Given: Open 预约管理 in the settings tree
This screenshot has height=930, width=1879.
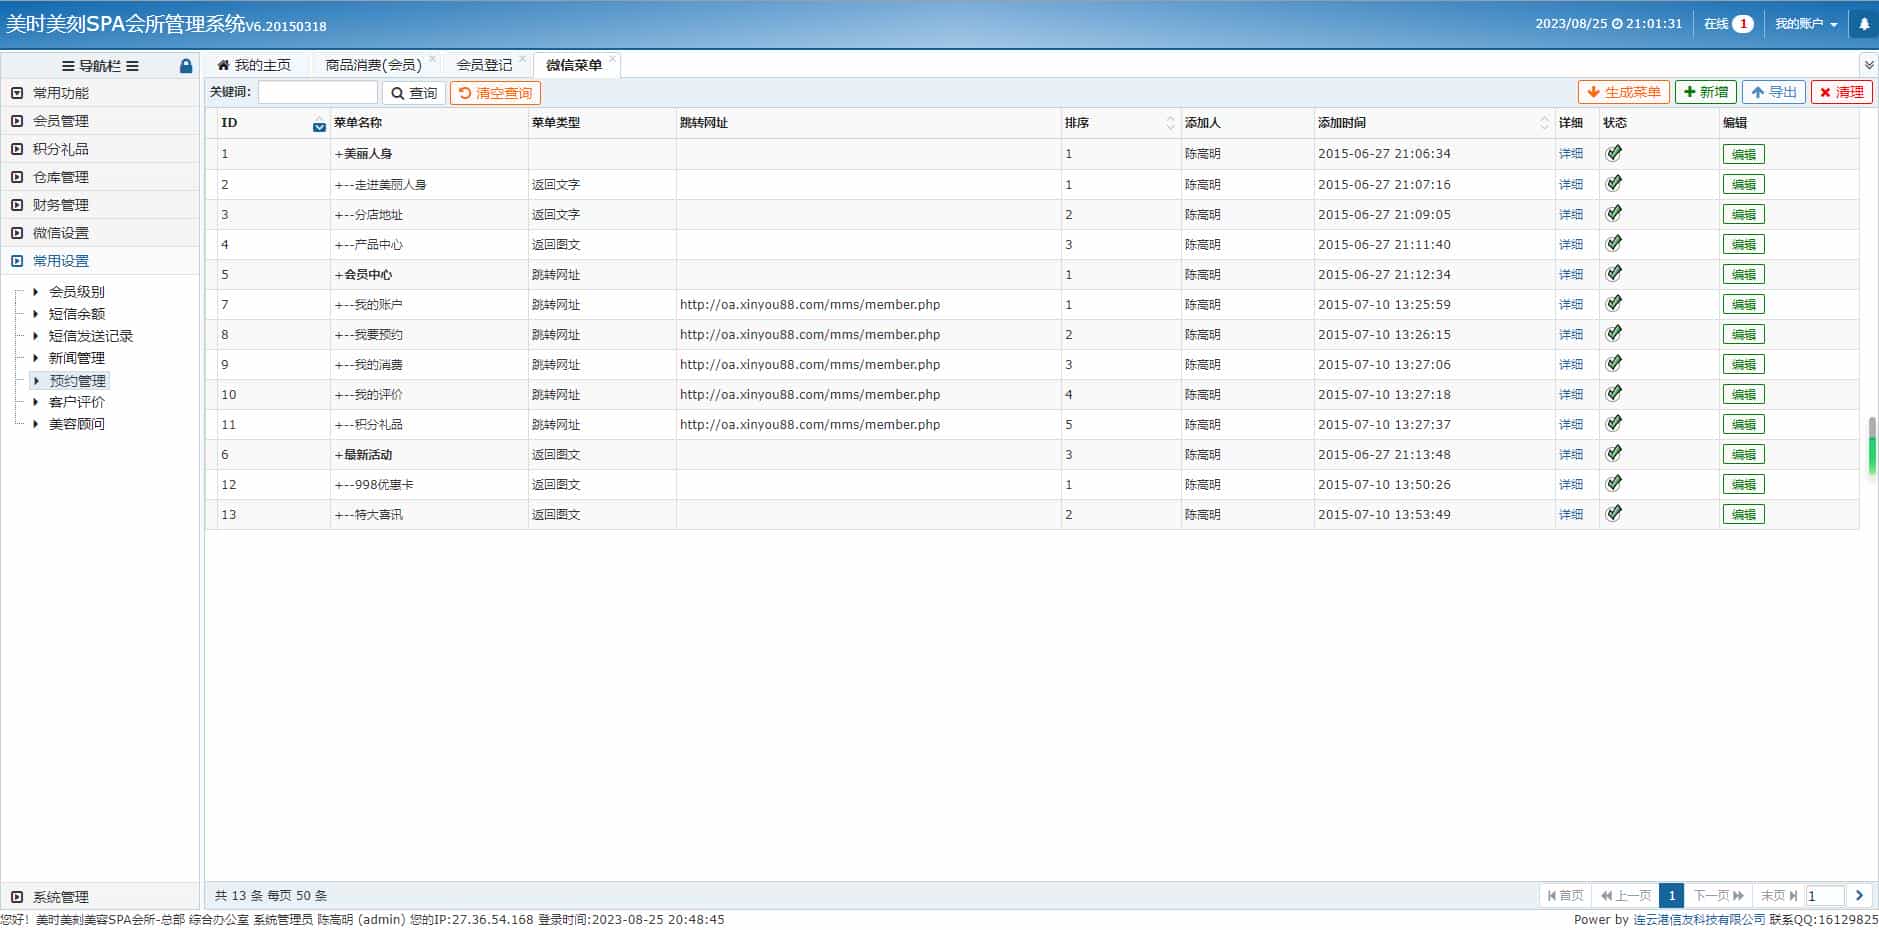Looking at the screenshot, I should [x=77, y=381].
